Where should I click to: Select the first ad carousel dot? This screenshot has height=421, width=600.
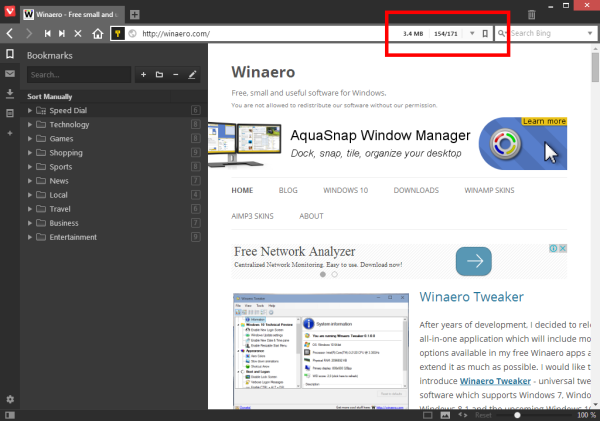point(323,274)
